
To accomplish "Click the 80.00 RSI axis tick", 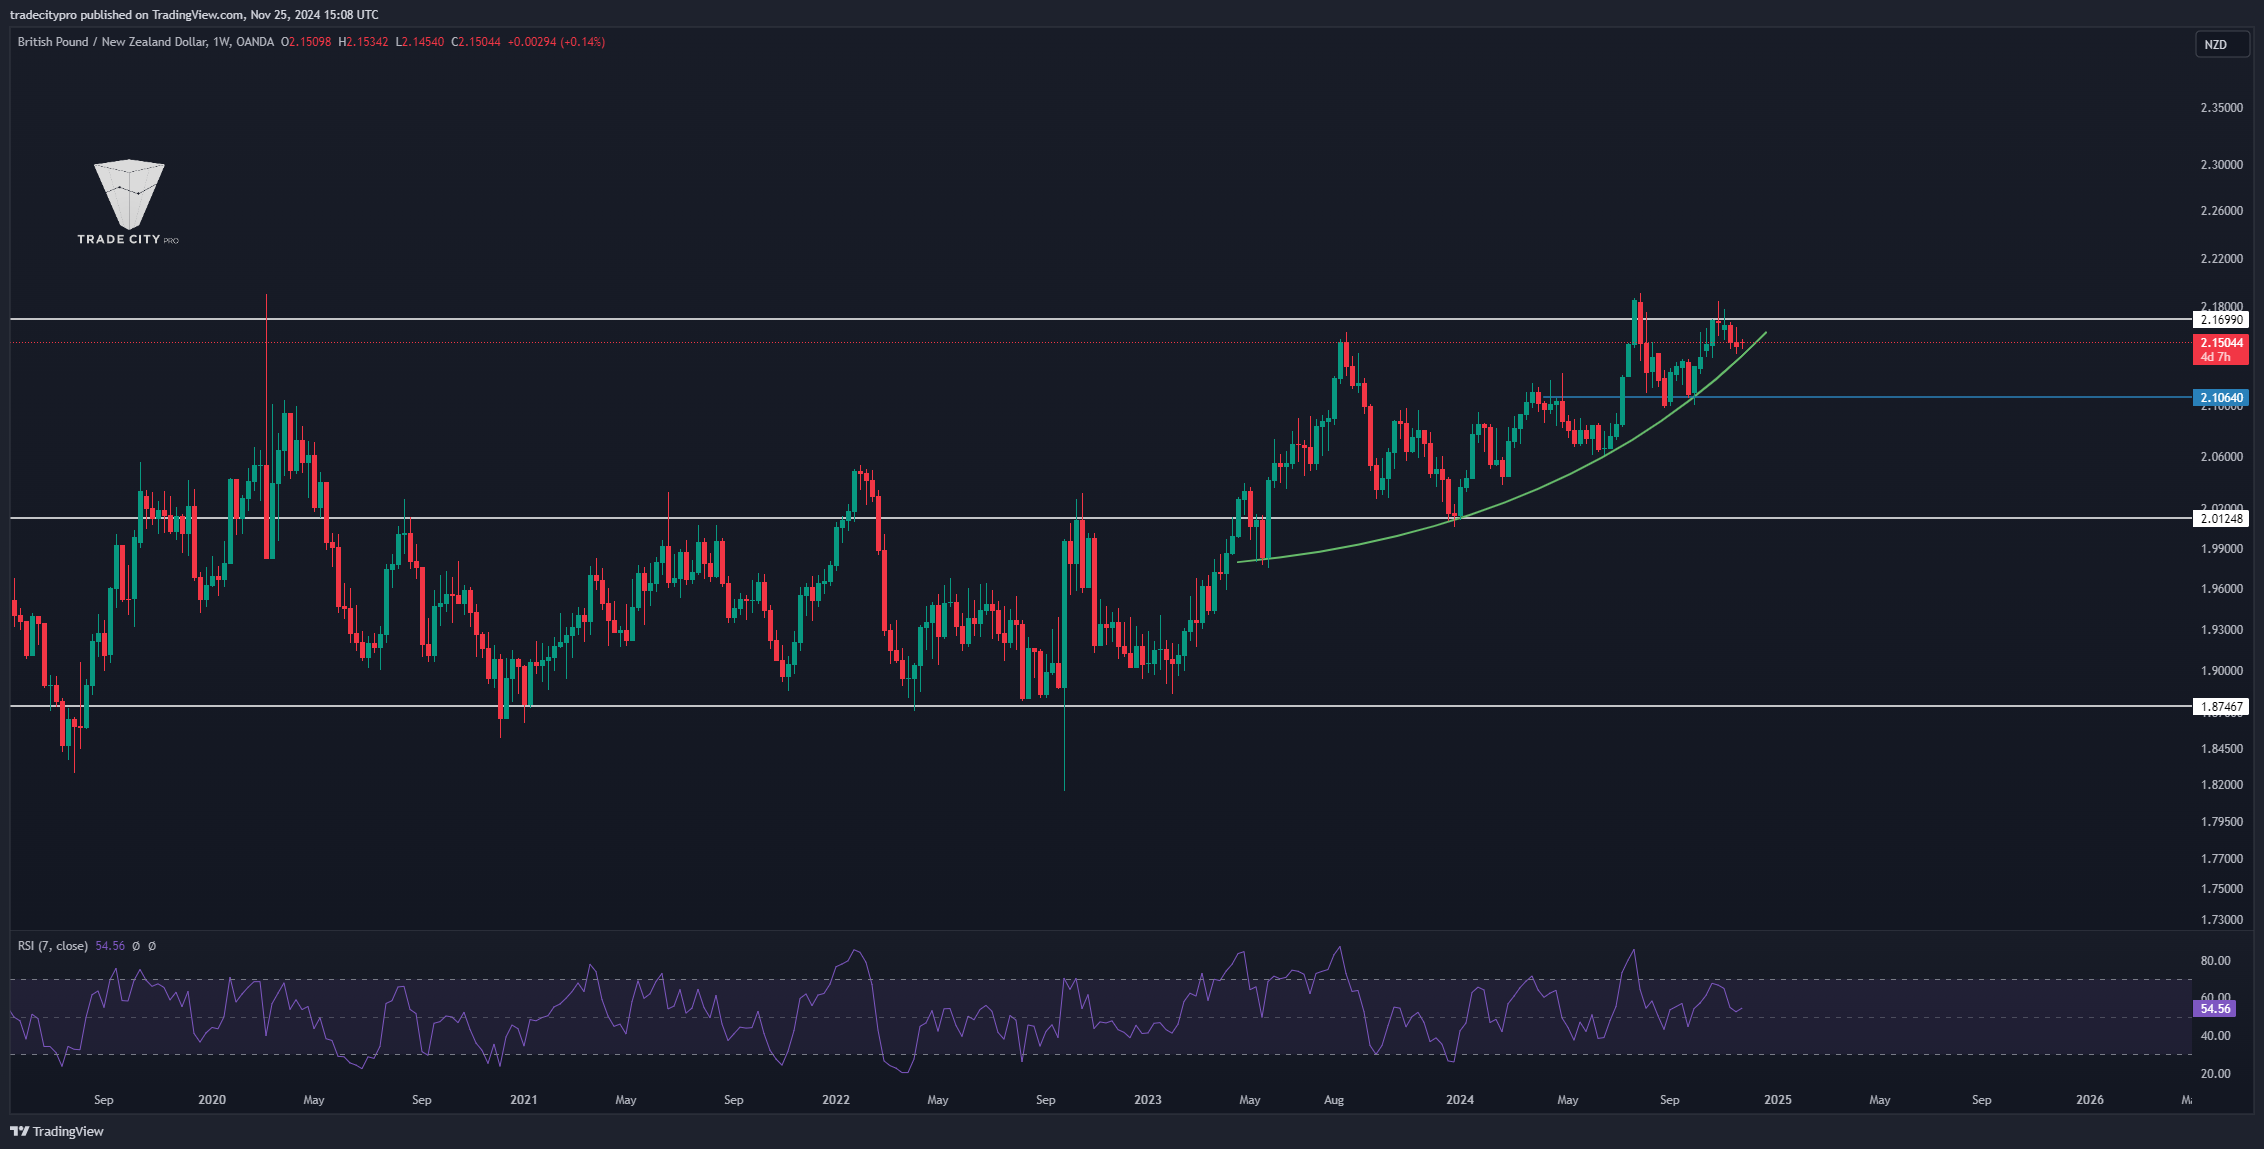I will (2215, 961).
